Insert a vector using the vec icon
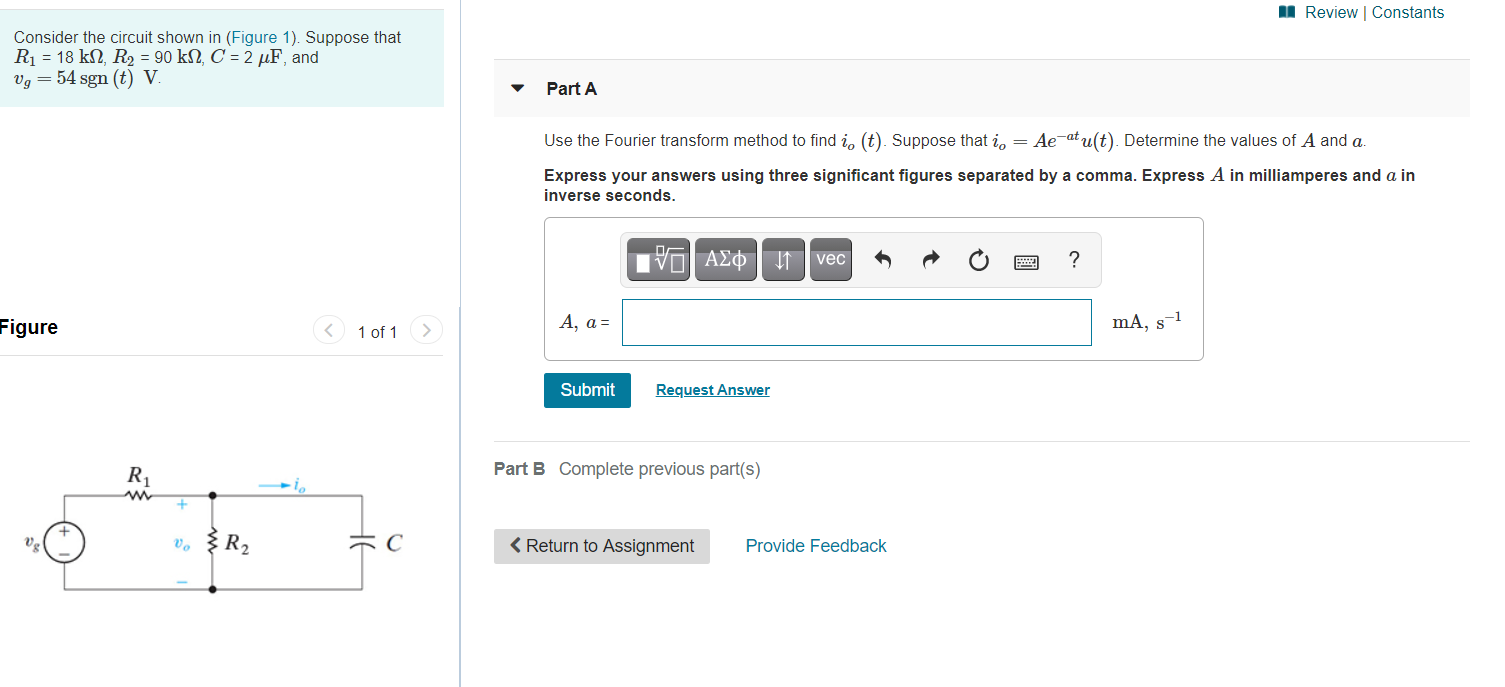Viewport: 1505px width, 687px height. coord(830,259)
